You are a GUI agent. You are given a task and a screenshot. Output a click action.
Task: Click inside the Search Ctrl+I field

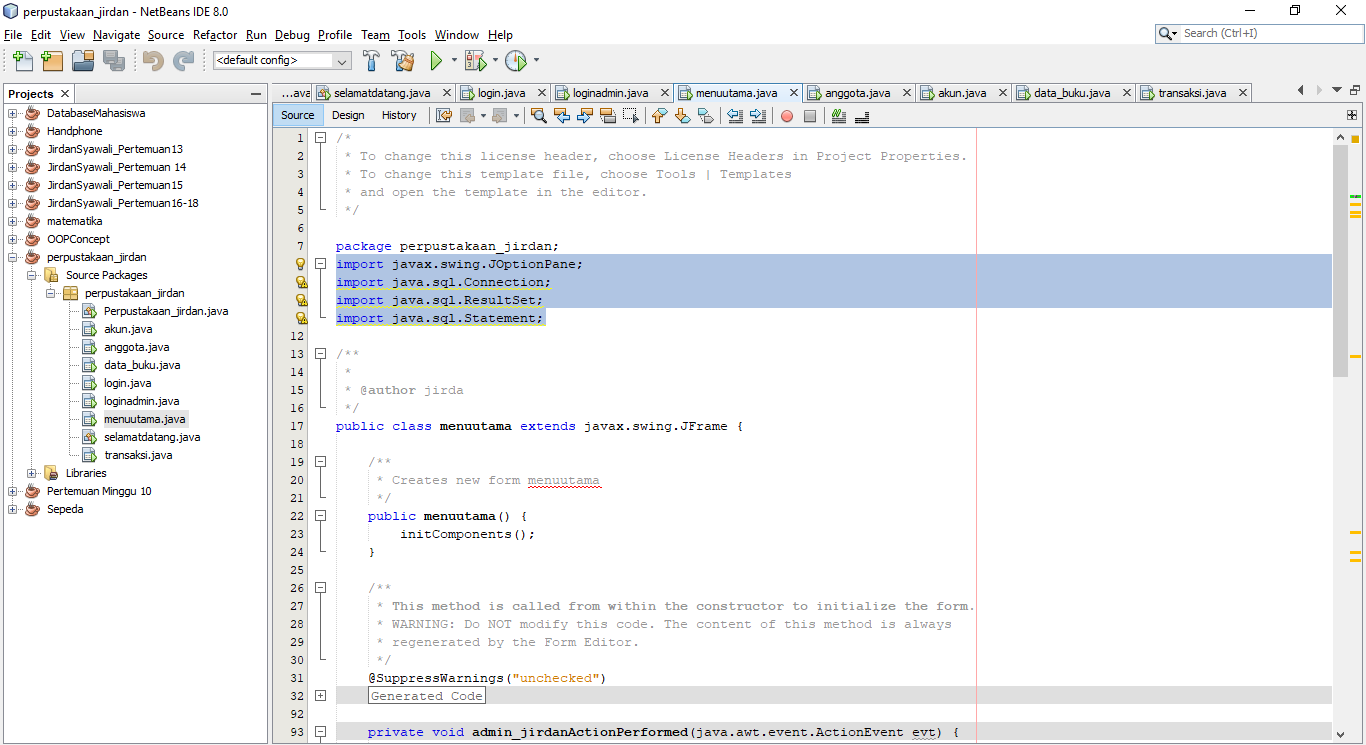(1260, 33)
